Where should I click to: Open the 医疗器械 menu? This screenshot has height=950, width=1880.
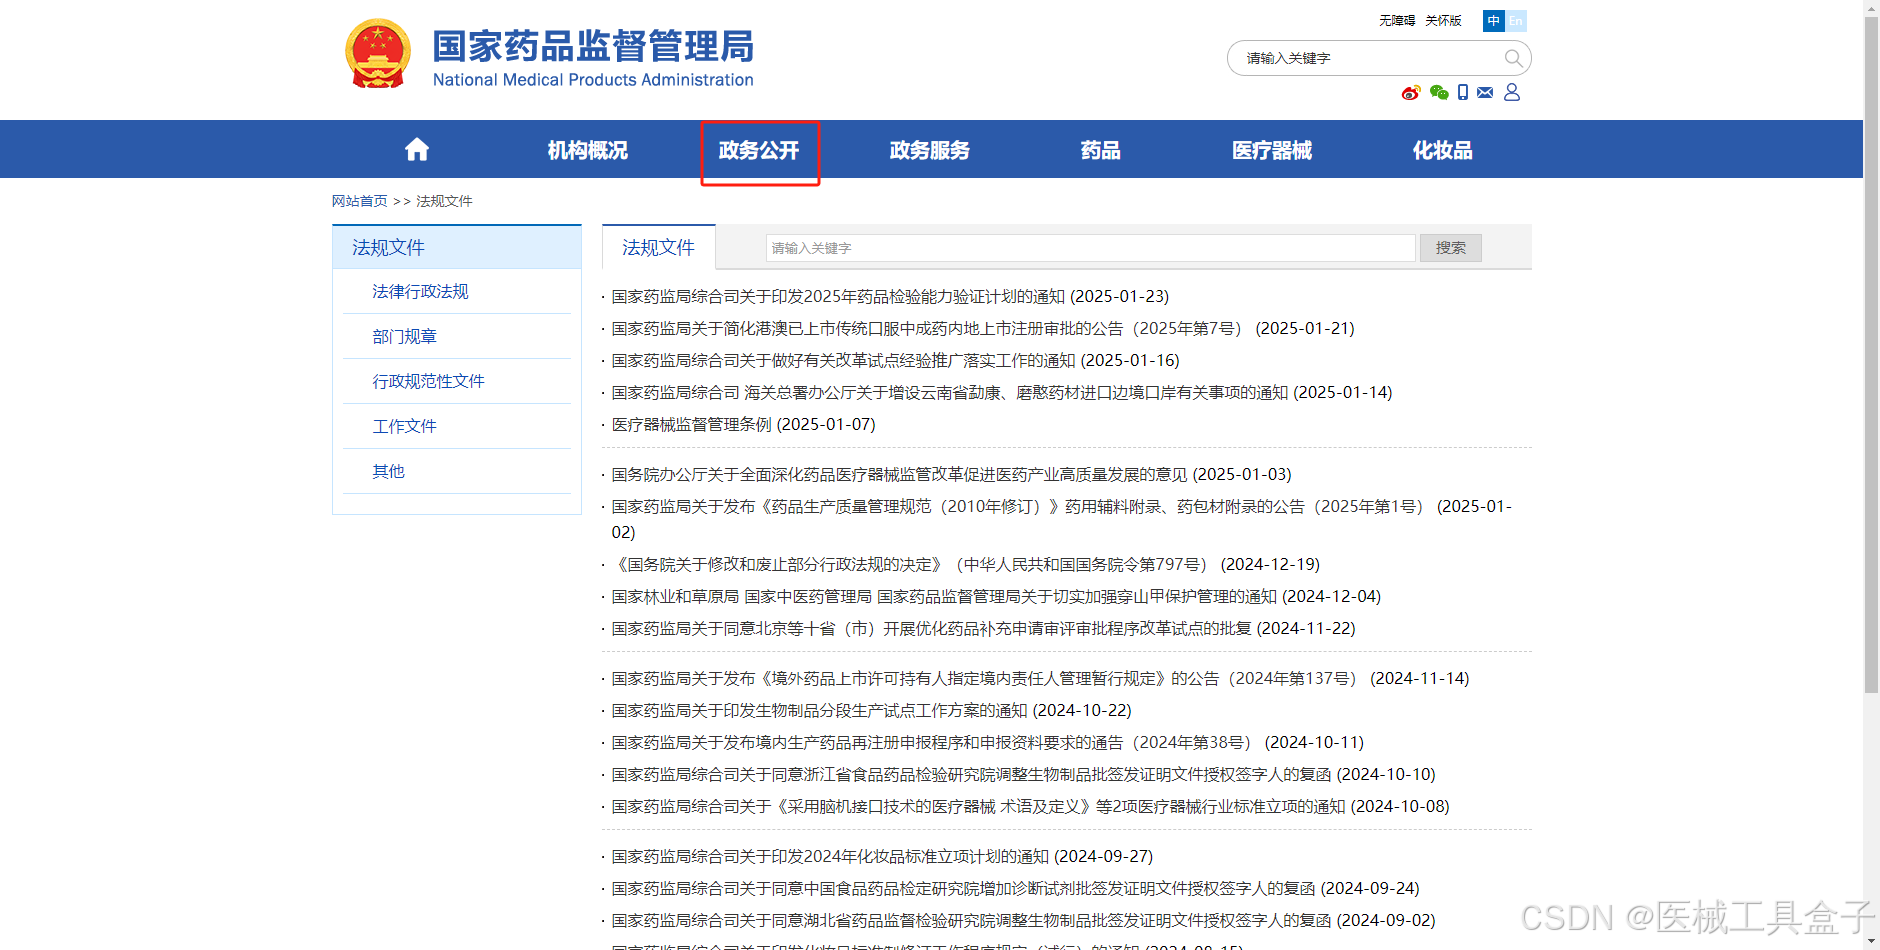pyautogui.click(x=1272, y=150)
